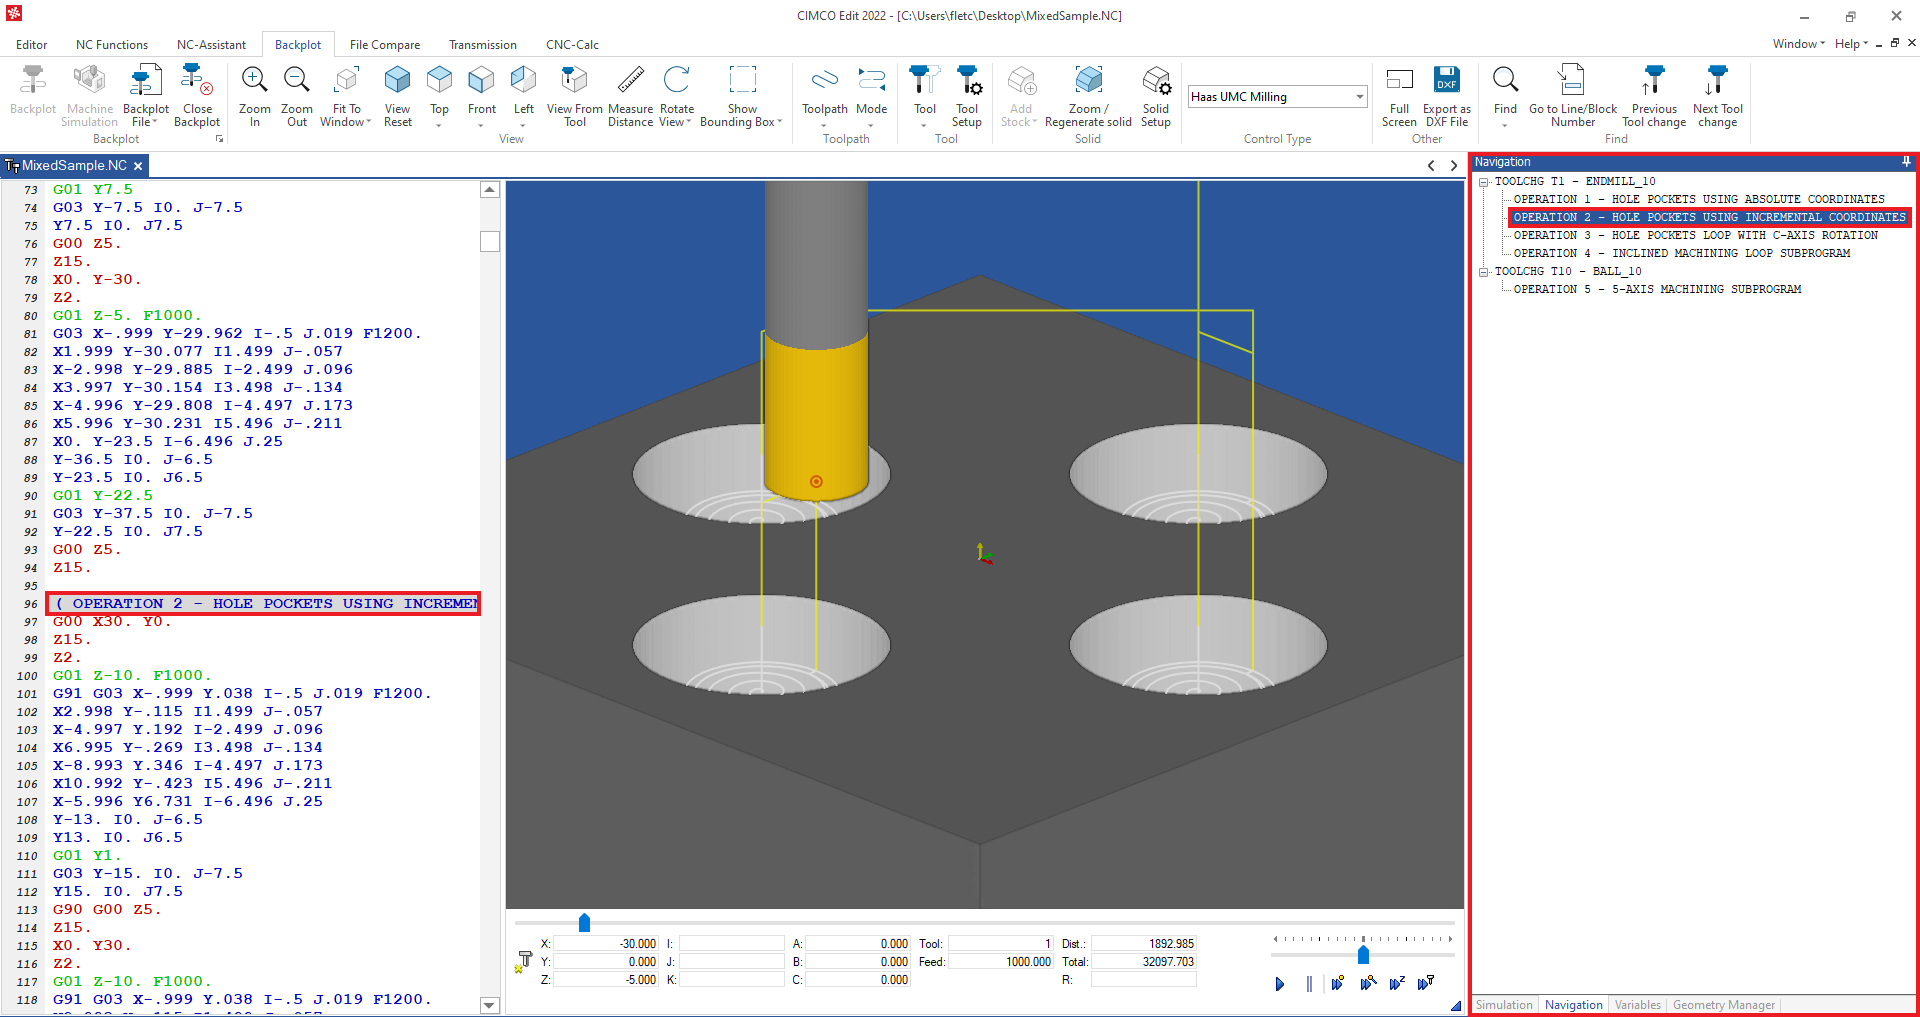Click Go to Line/Block Number

tap(1572, 95)
